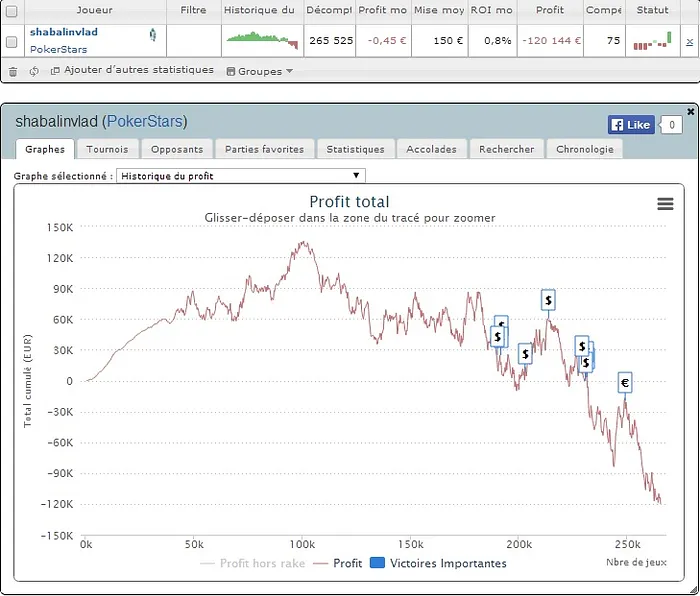
Task: Click the mini profit history sparkline
Action: coord(261,40)
